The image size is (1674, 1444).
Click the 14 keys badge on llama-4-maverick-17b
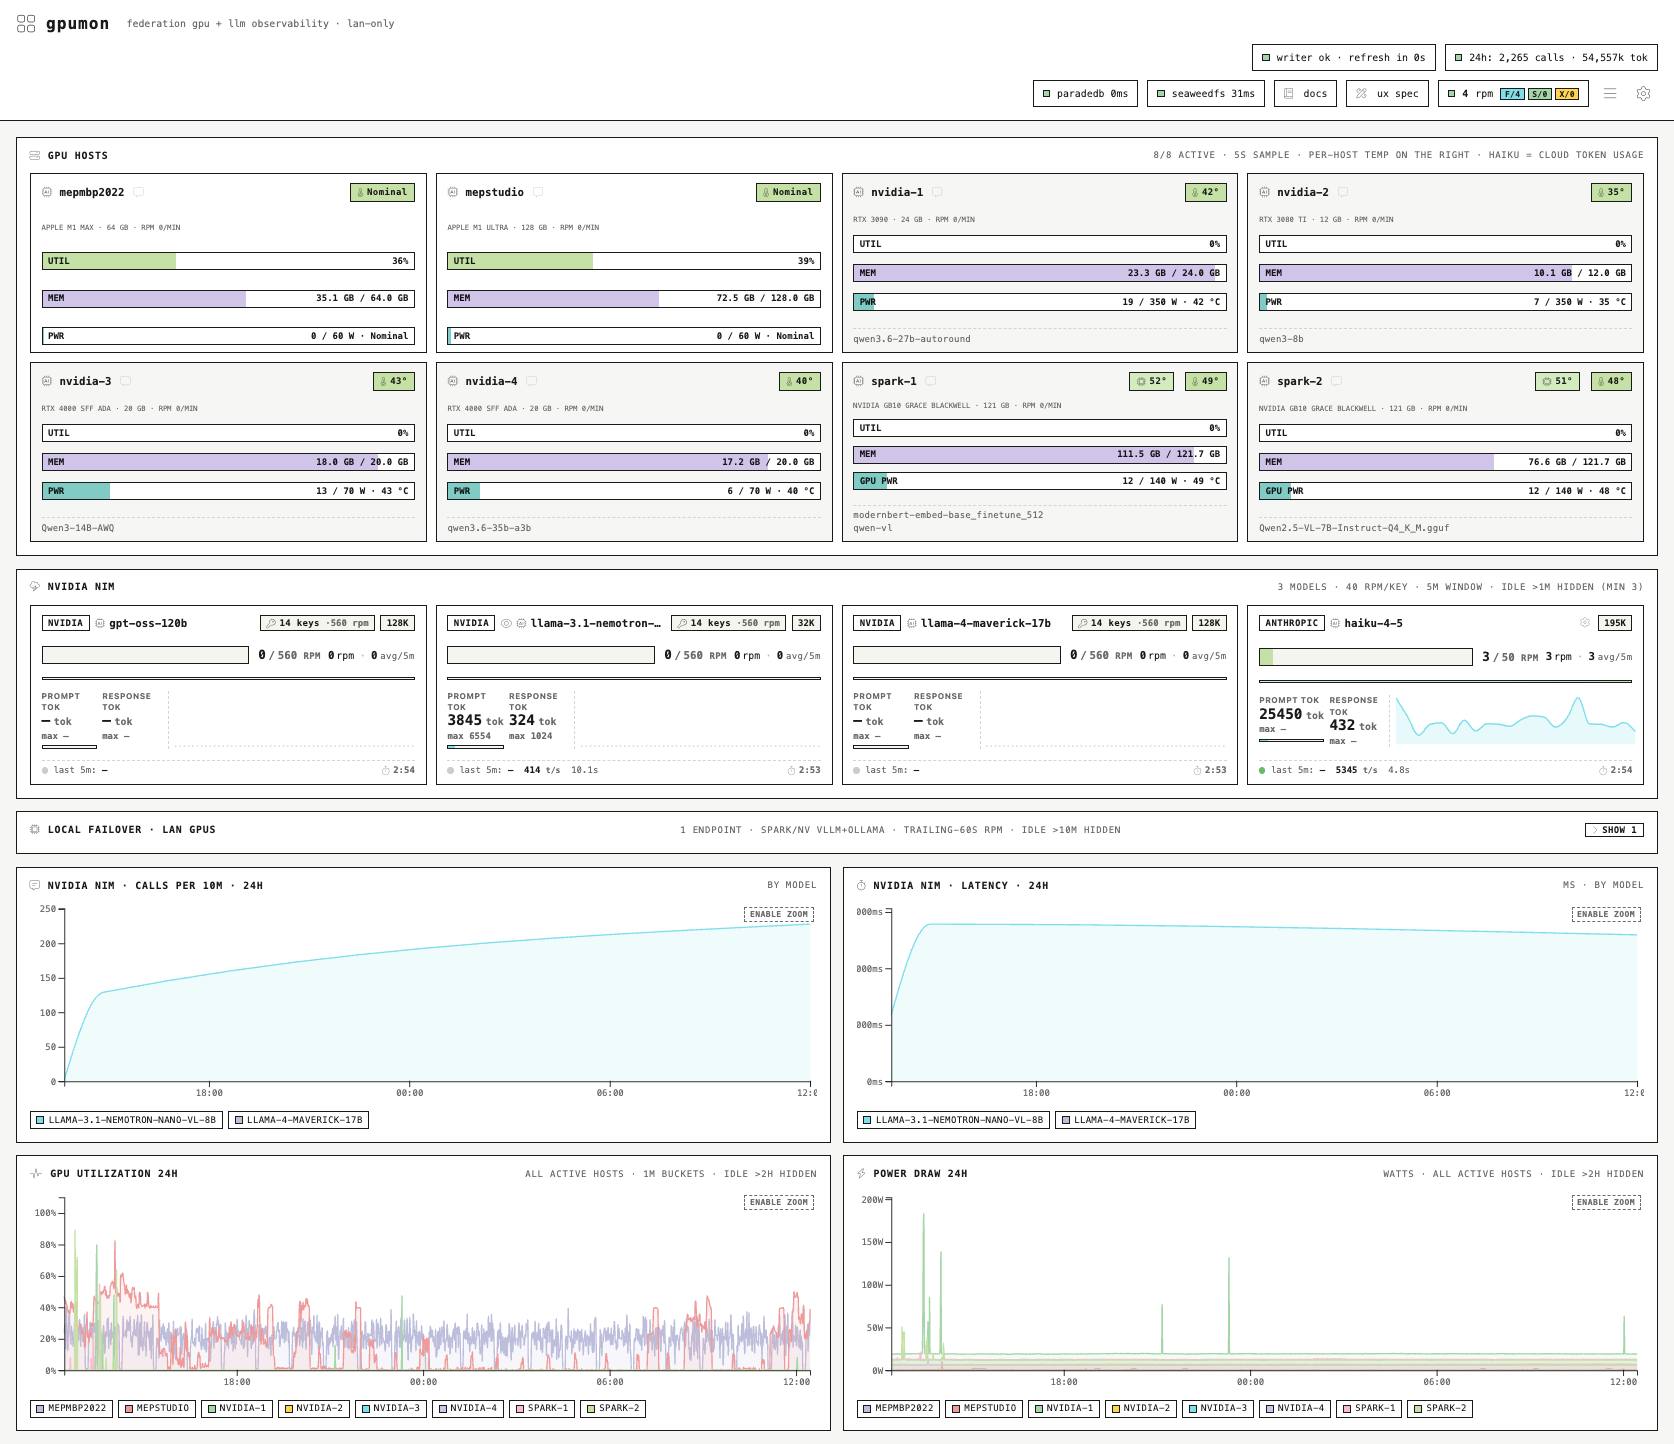click(x=1130, y=623)
